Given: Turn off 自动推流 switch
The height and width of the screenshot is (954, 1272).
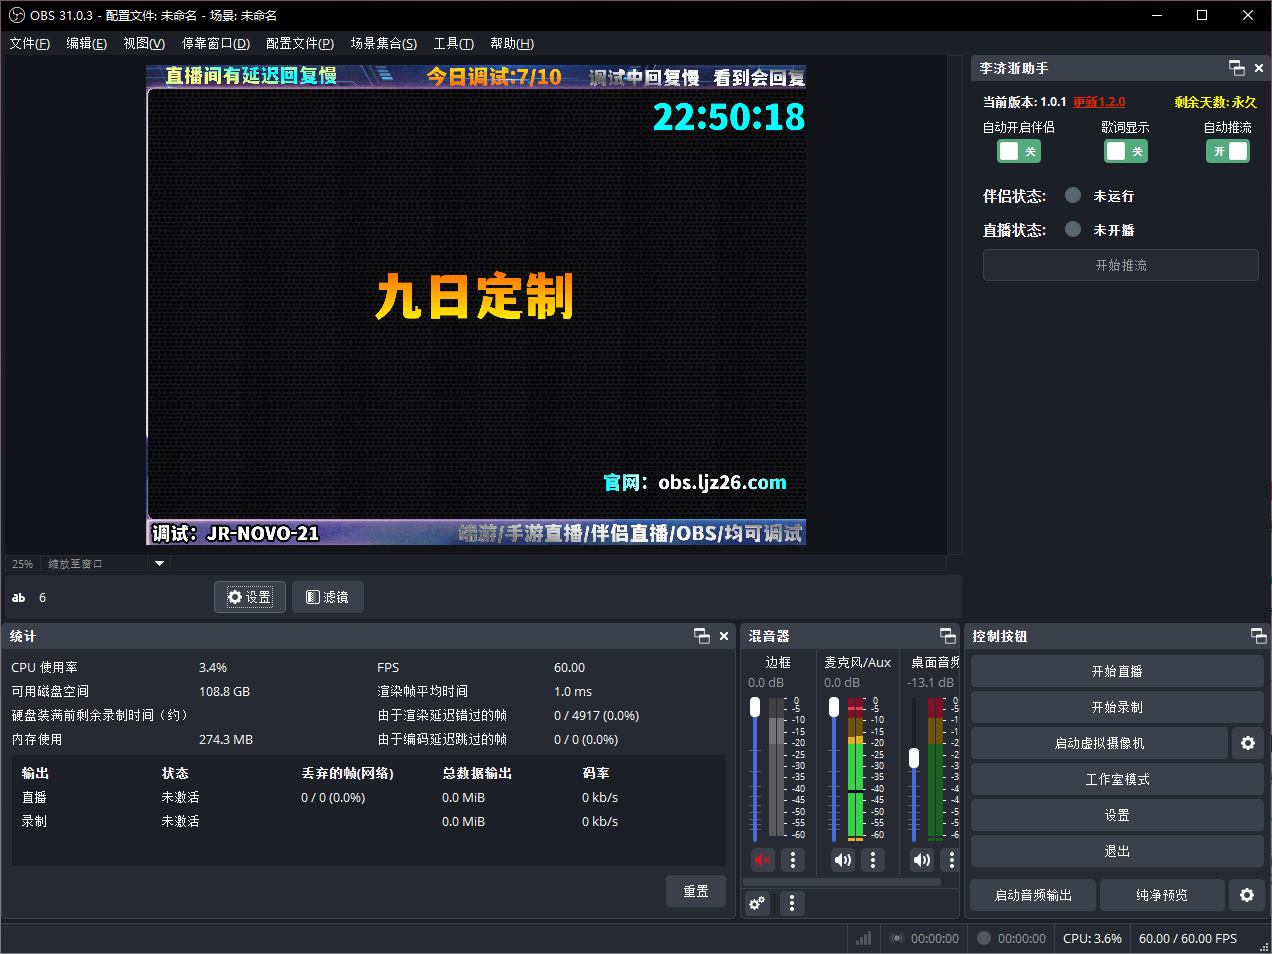Looking at the screenshot, I should coord(1228,151).
